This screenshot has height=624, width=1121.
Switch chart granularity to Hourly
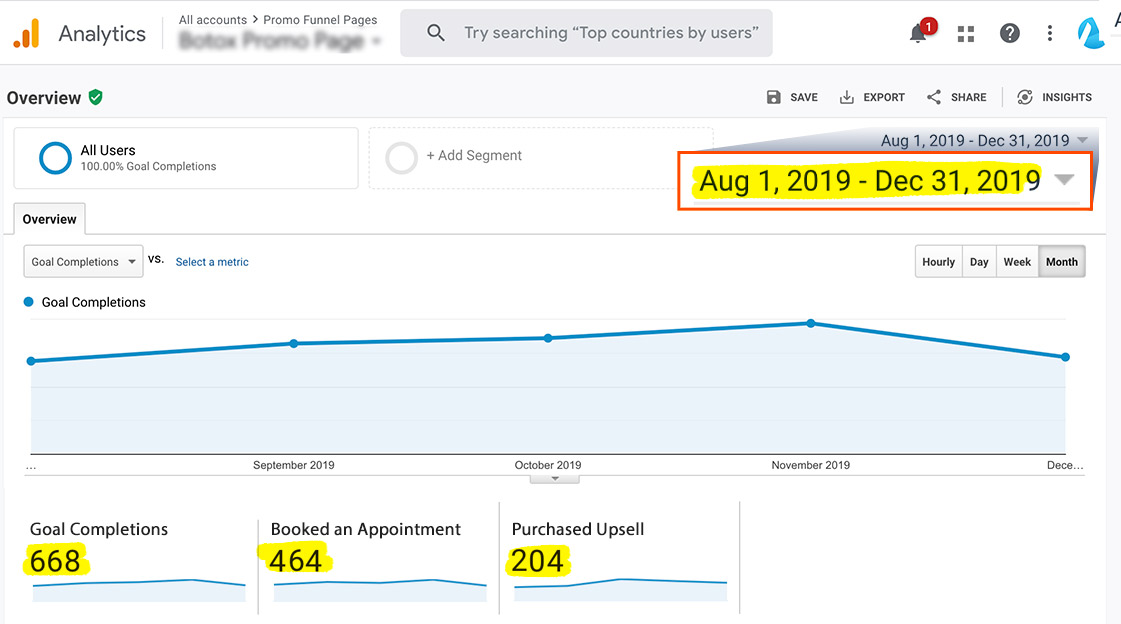click(938, 262)
